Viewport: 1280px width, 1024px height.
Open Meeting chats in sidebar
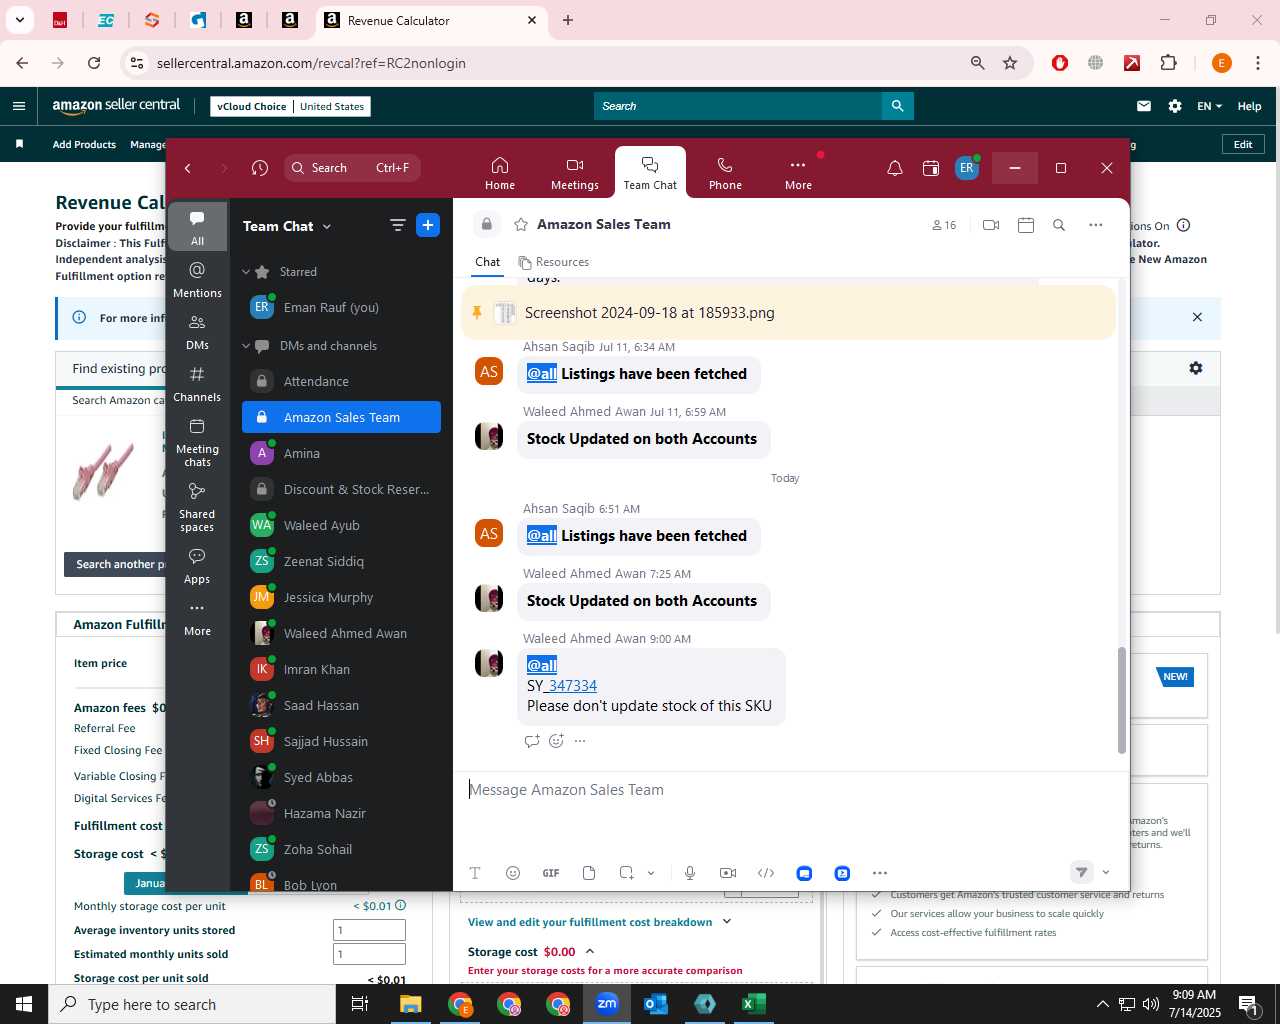click(x=197, y=442)
